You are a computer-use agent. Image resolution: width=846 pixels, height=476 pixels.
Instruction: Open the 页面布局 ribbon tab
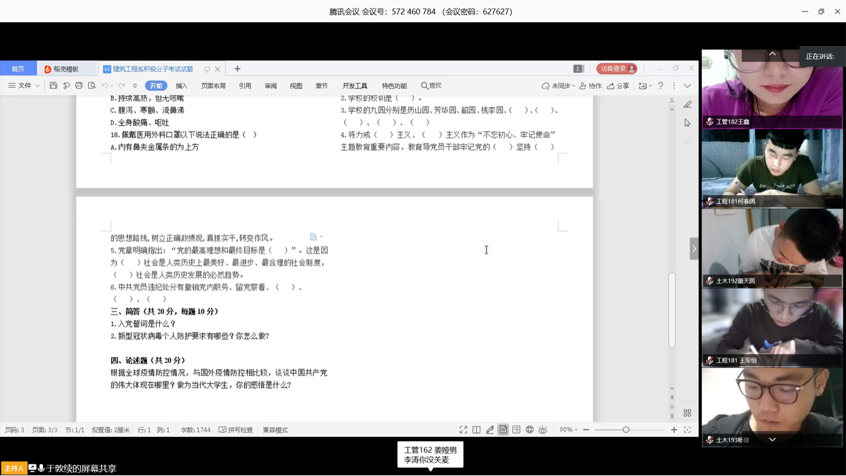213,86
